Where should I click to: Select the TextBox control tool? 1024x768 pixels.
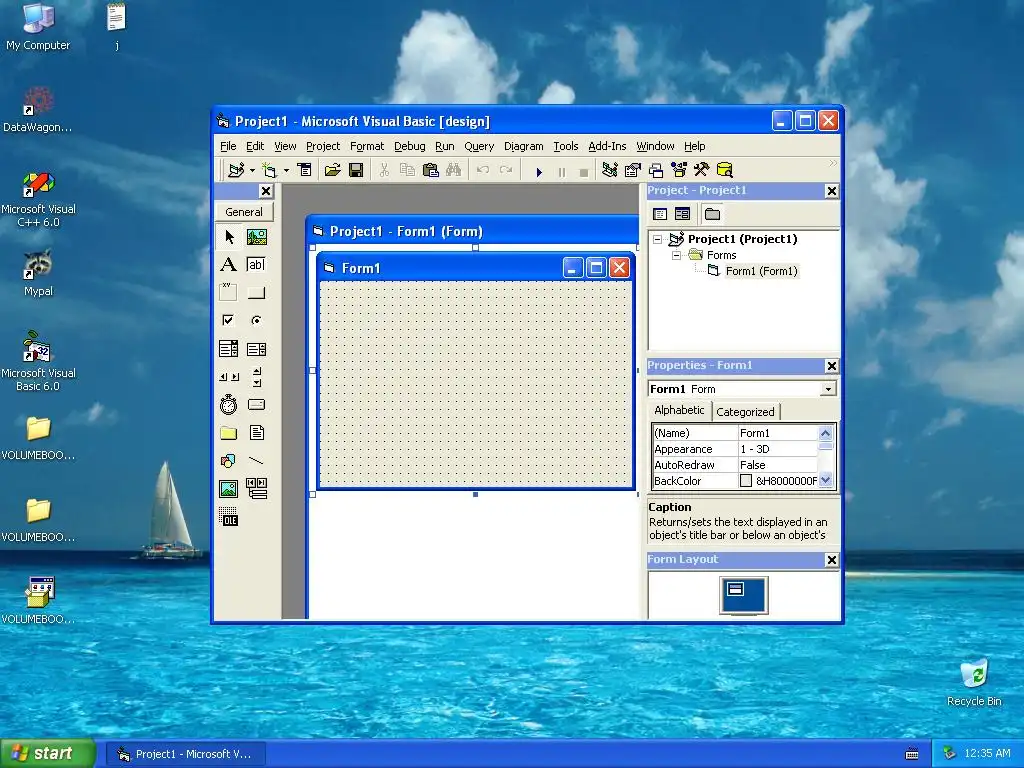(x=257, y=264)
